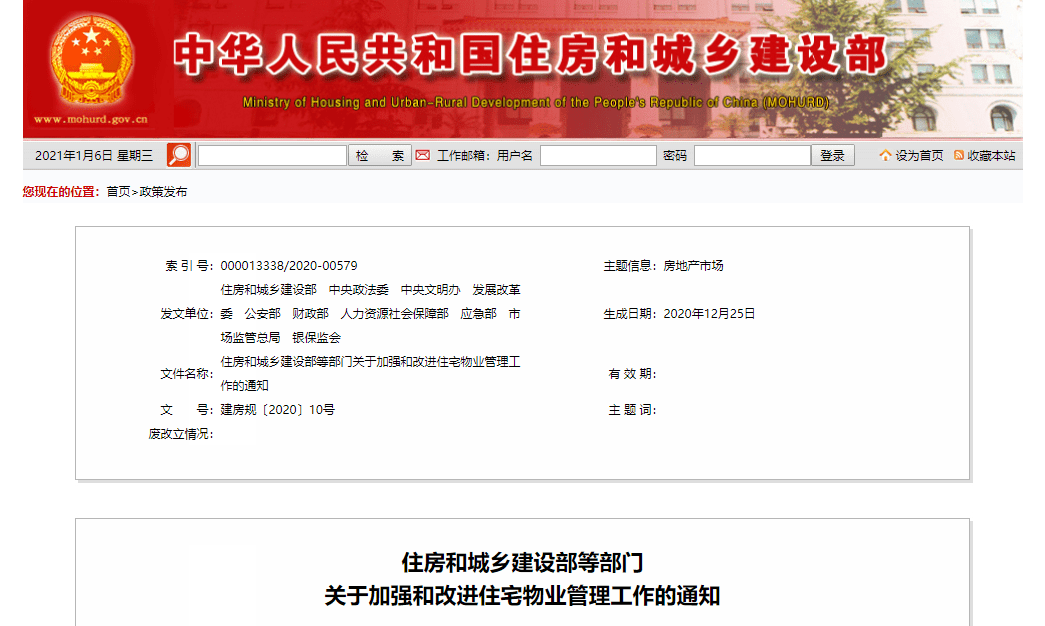Click the RSS-style icon beside 收藏本站
The width and height of the screenshot is (1045, 626).
pos(959,155)
